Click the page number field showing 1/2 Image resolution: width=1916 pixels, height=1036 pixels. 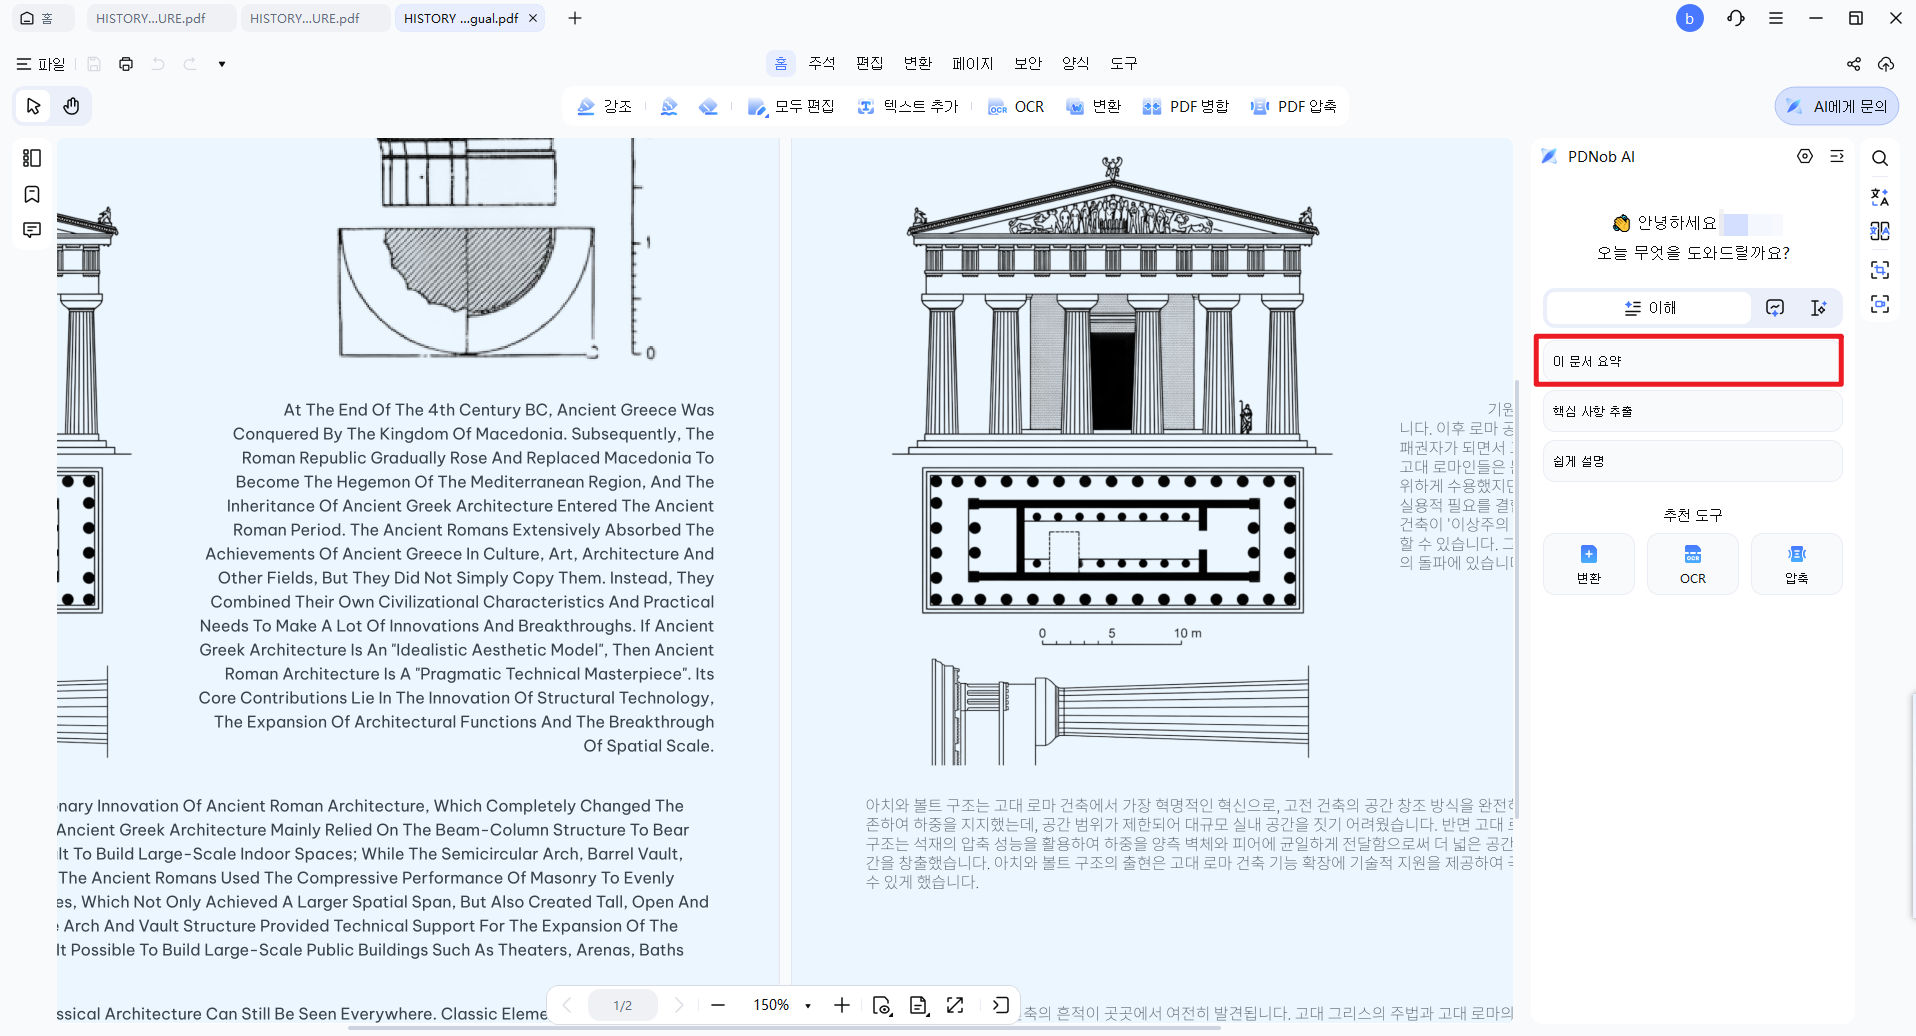(622, 1005)
